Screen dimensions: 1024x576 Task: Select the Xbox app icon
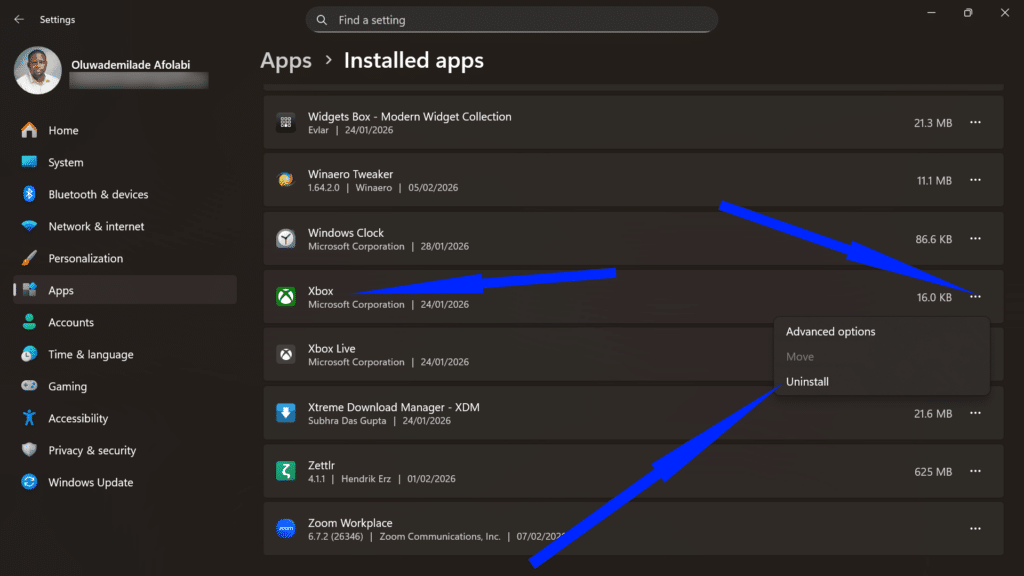pyautogui.click(x=285, y=297)
